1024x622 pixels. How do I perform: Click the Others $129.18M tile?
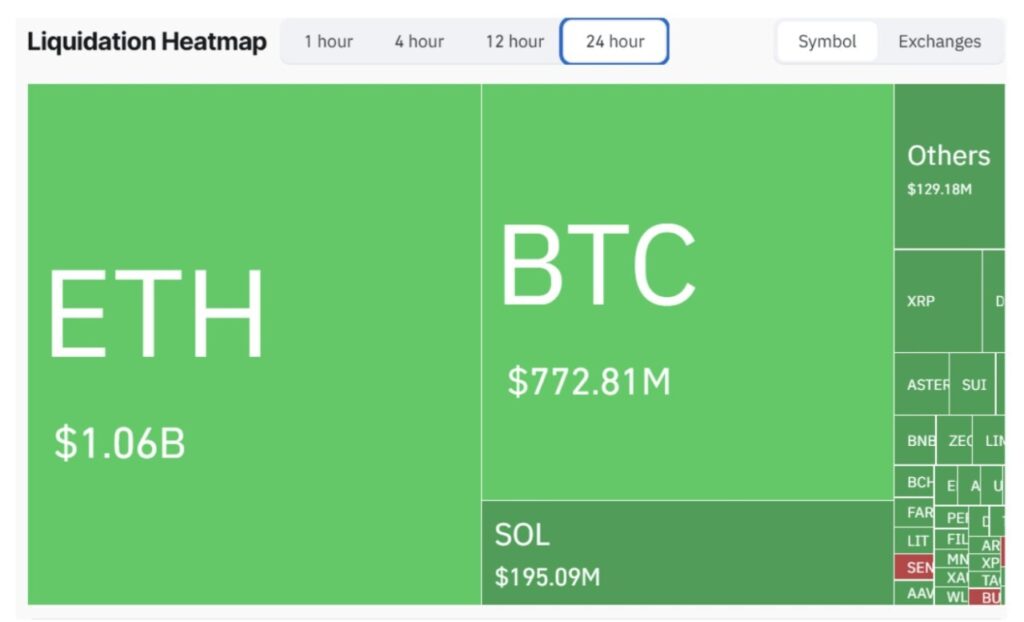pos(948,167)
